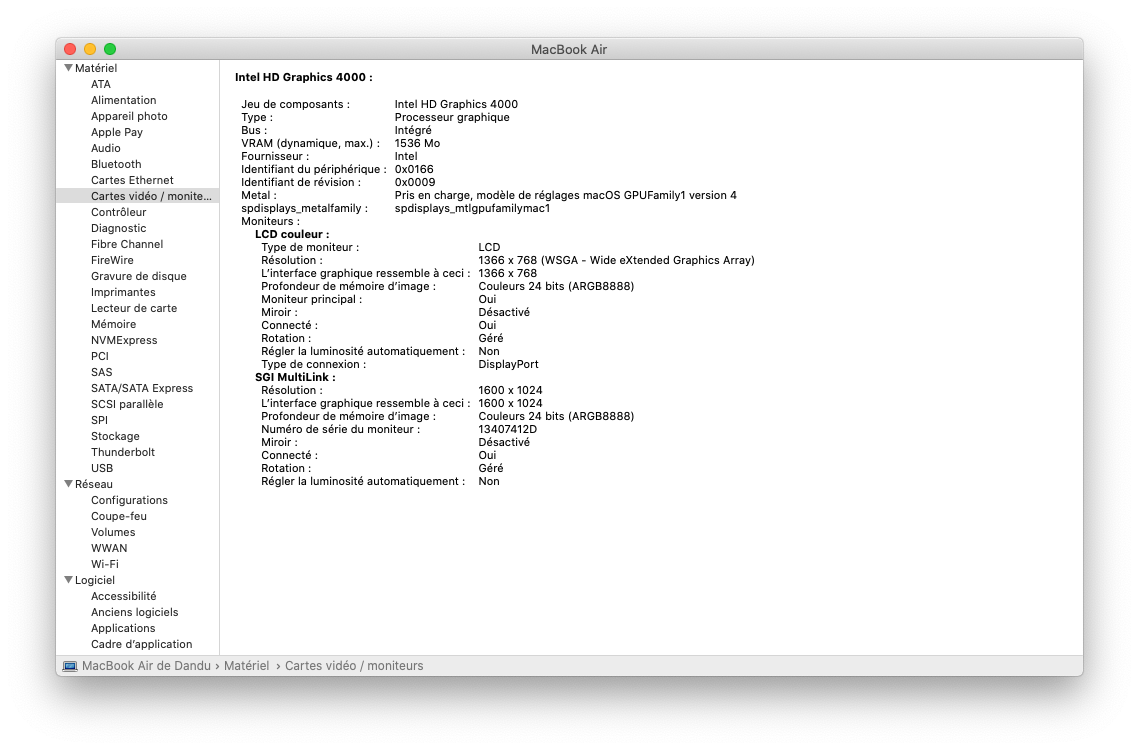Show Bluetooth information
The width and height of the screenshot is (1139, 750).
116,164
